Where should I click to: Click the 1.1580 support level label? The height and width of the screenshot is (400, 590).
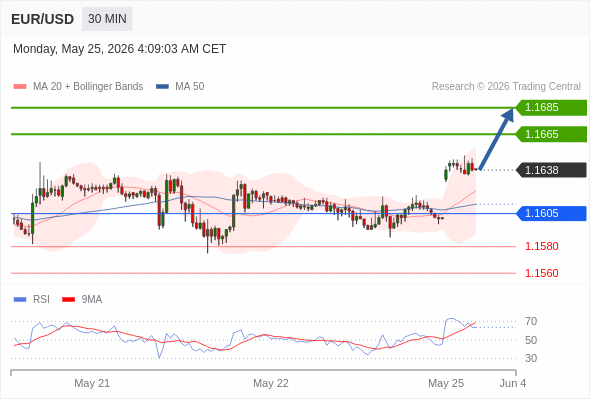[542, 246]
